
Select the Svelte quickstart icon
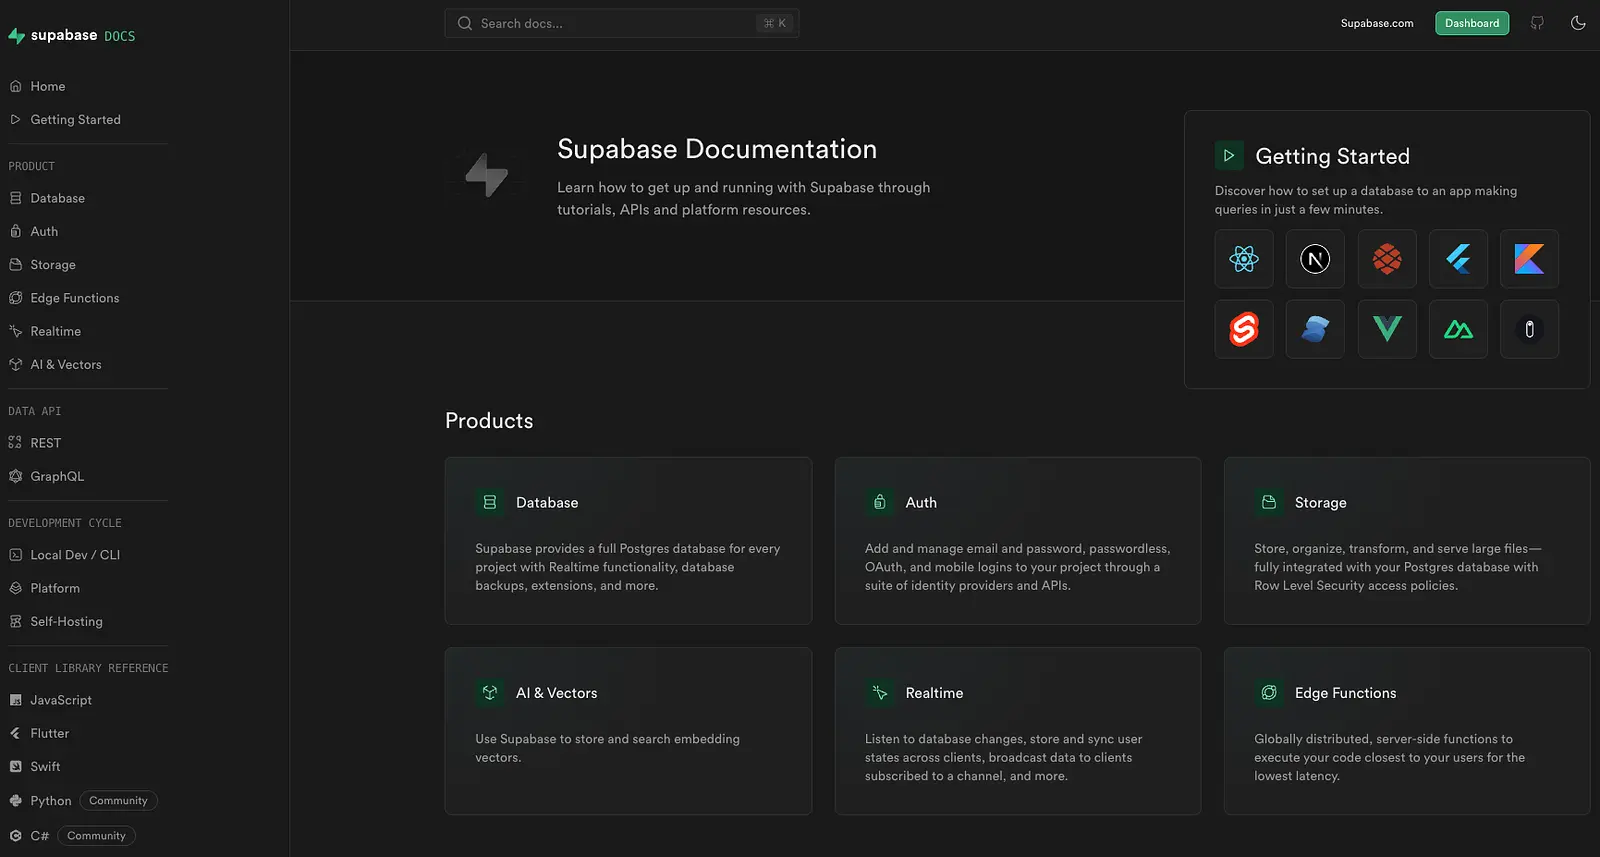click(1244, 329)
